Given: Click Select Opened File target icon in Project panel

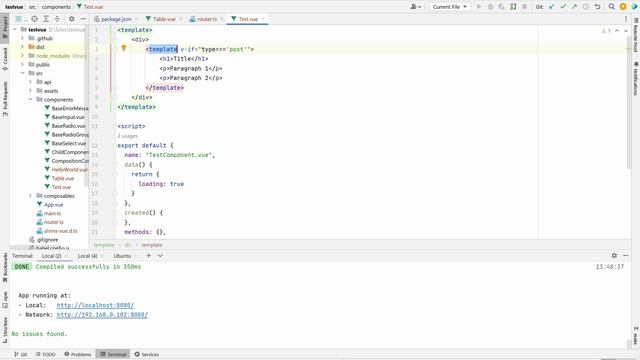Looking at the screenshot, I should pyautogui.click(x=34, y=19).
